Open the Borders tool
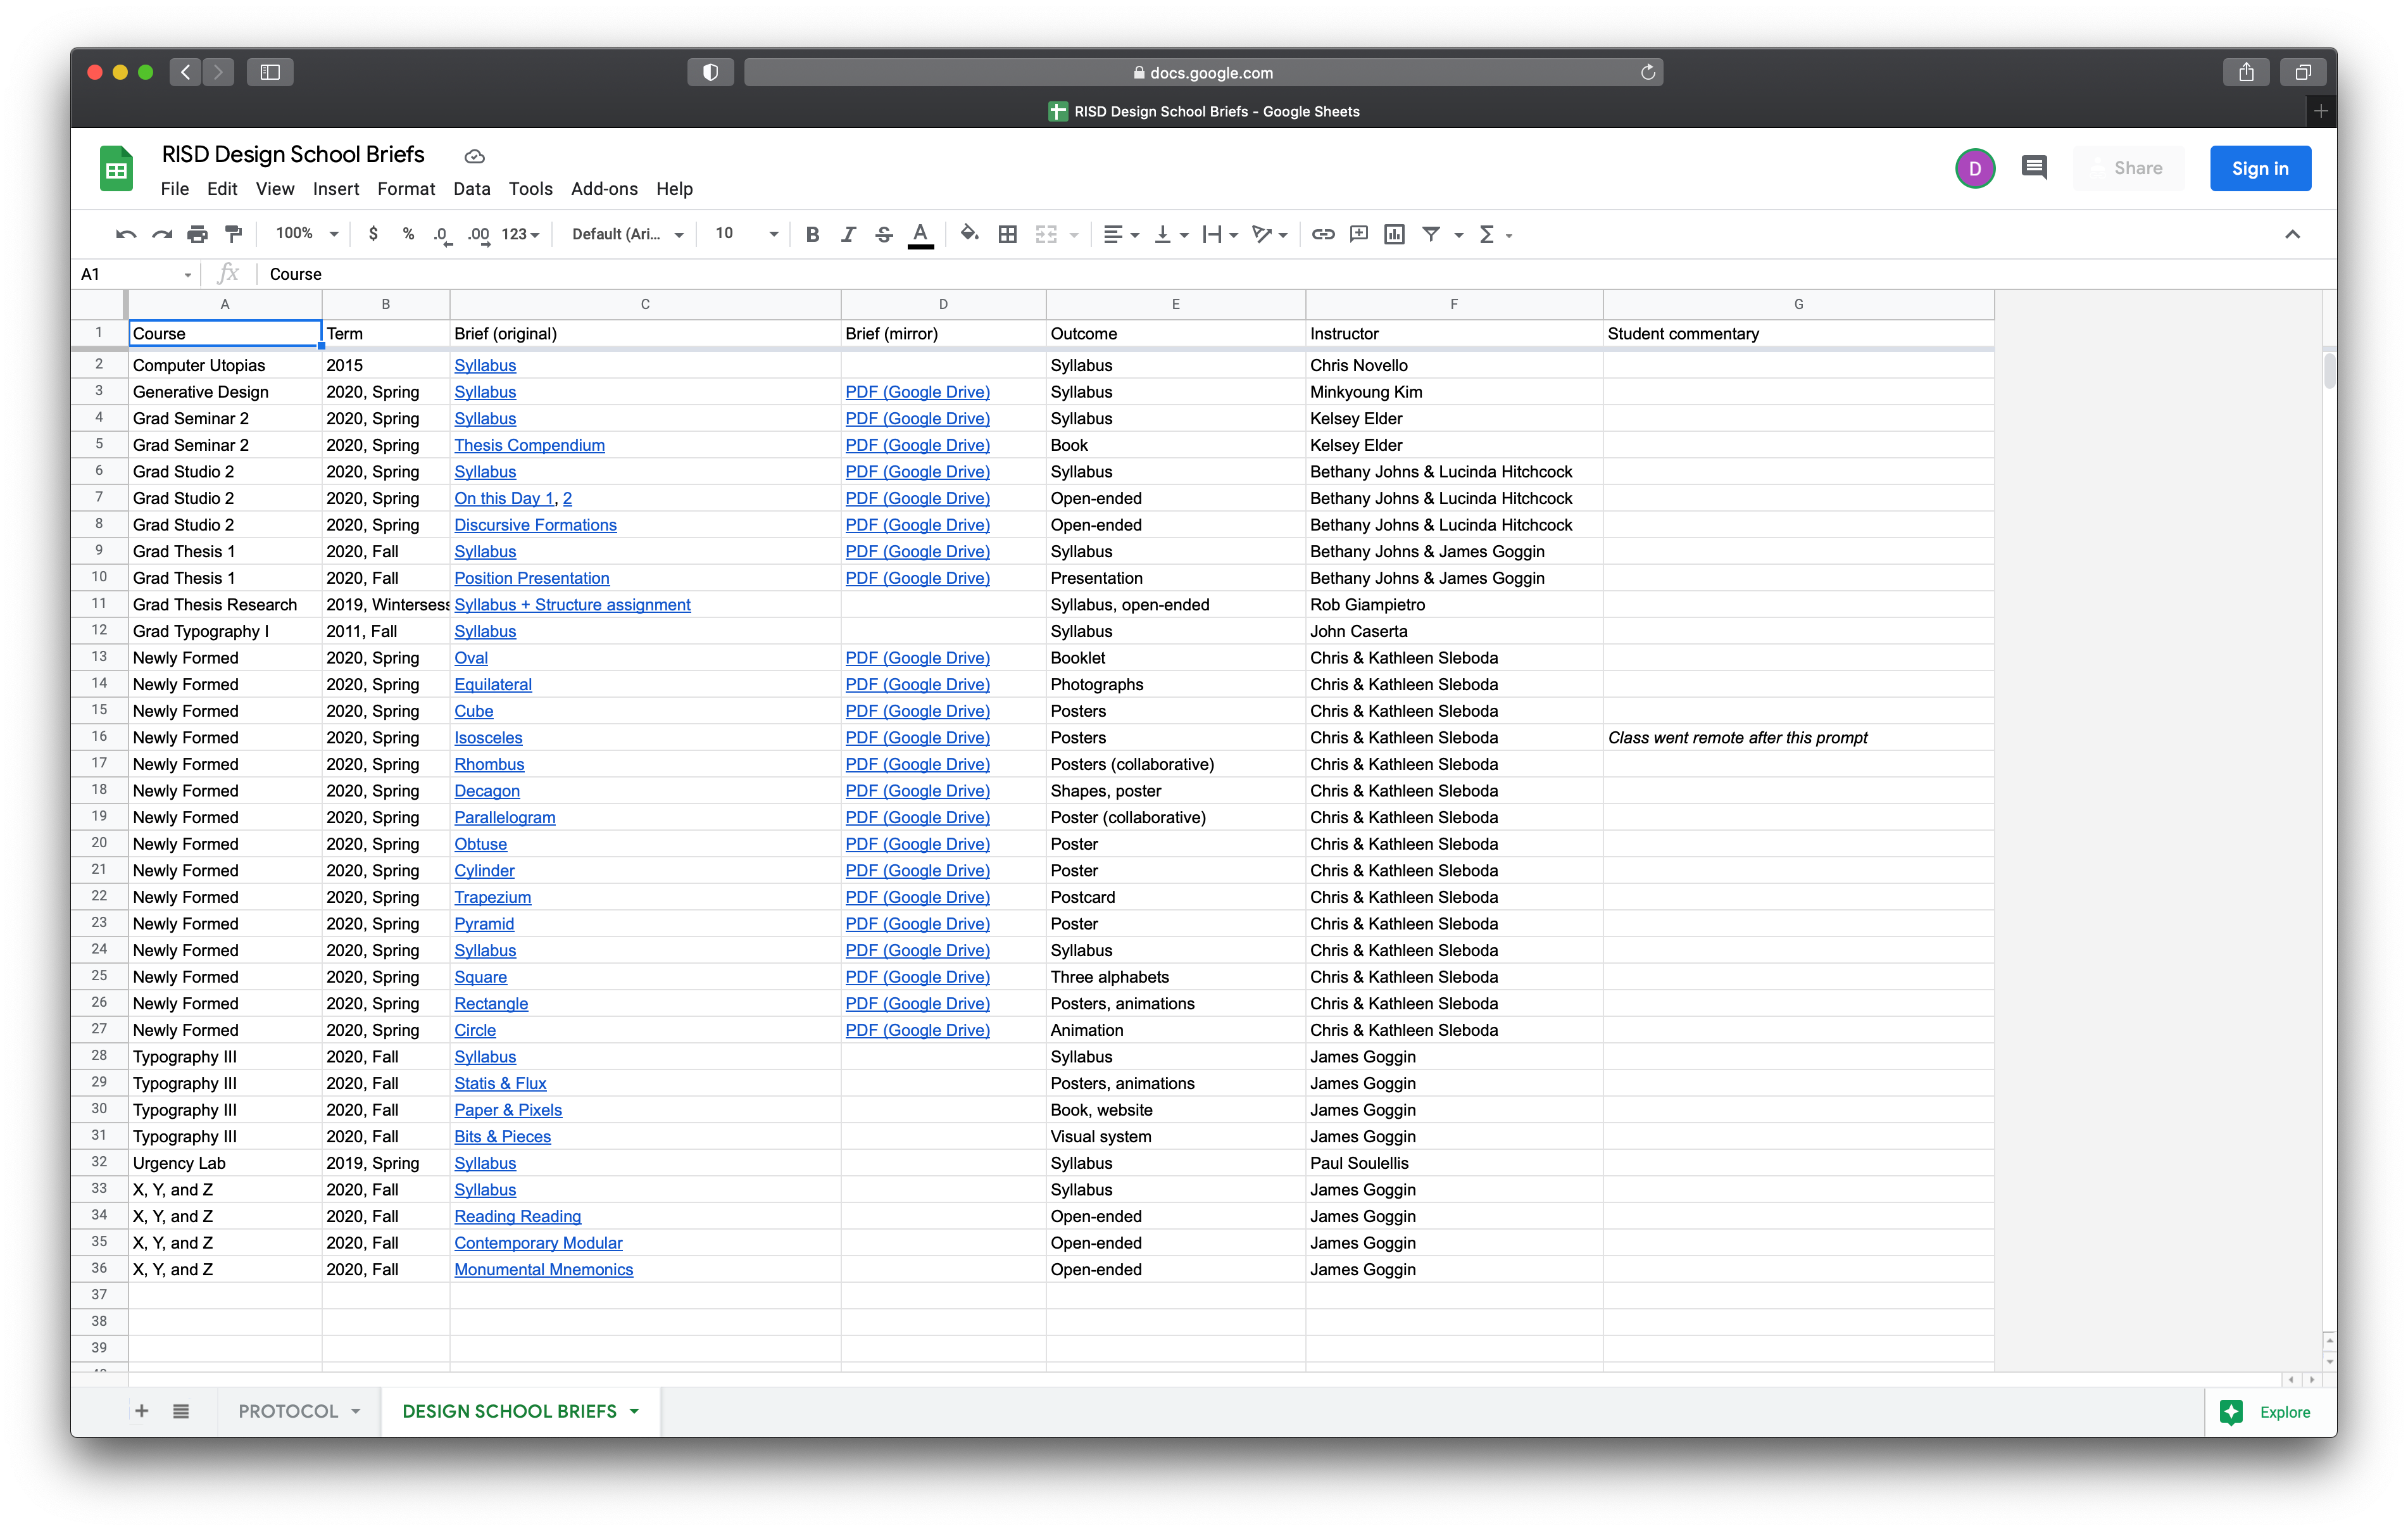This screenshot has height=1531, width=2408. click(1008, 234)
